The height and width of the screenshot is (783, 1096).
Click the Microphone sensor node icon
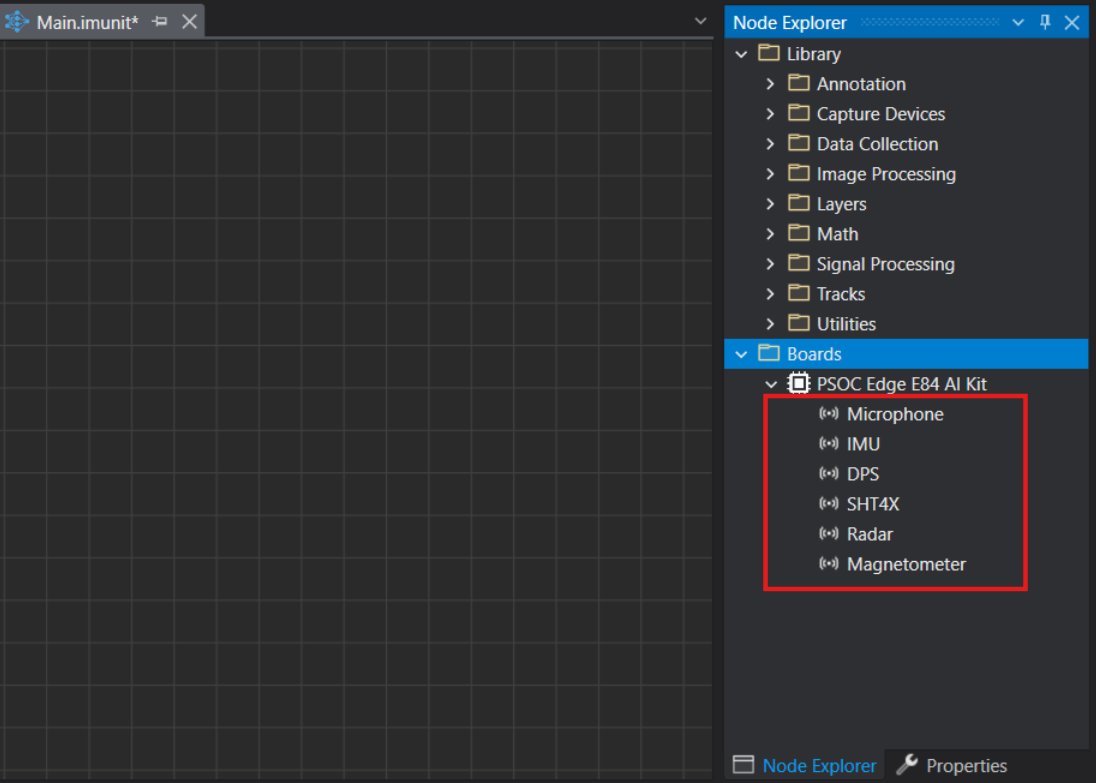(x=828, y=414)
